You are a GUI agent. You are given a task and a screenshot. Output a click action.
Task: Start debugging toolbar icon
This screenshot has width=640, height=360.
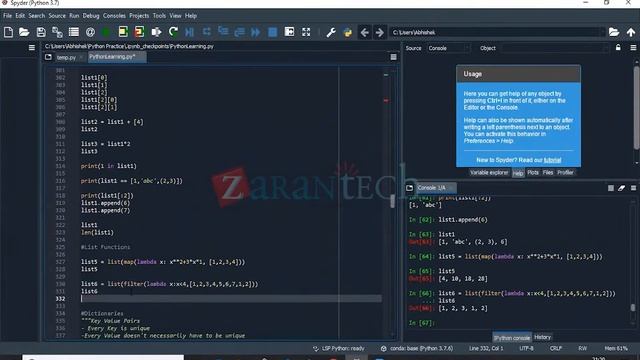(189, 32)
